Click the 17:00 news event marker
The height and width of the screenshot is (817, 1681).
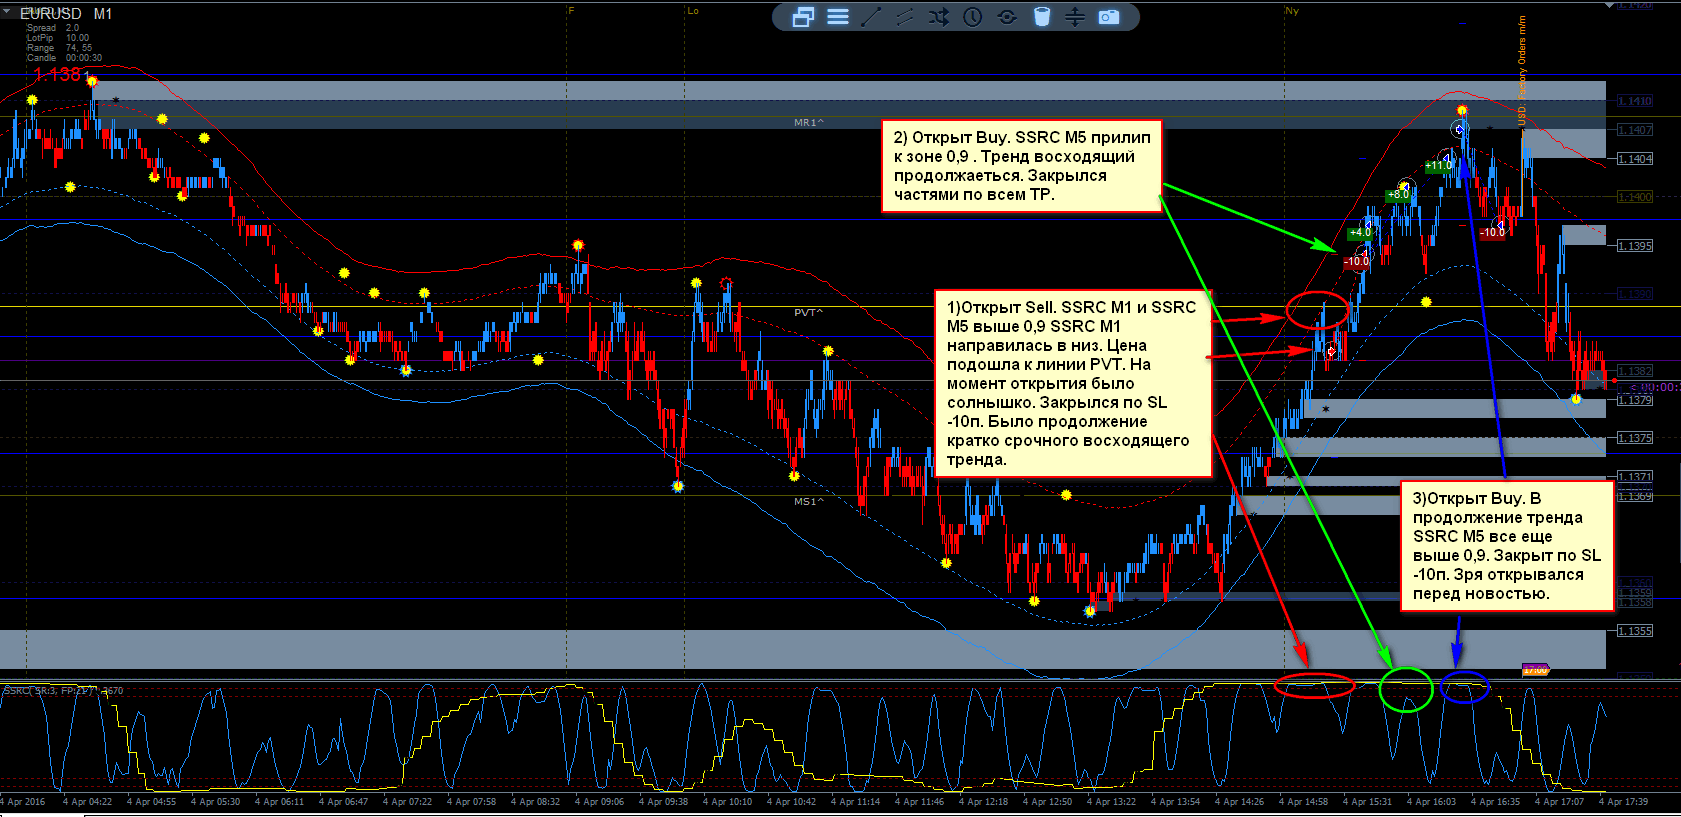[1535, 670]
